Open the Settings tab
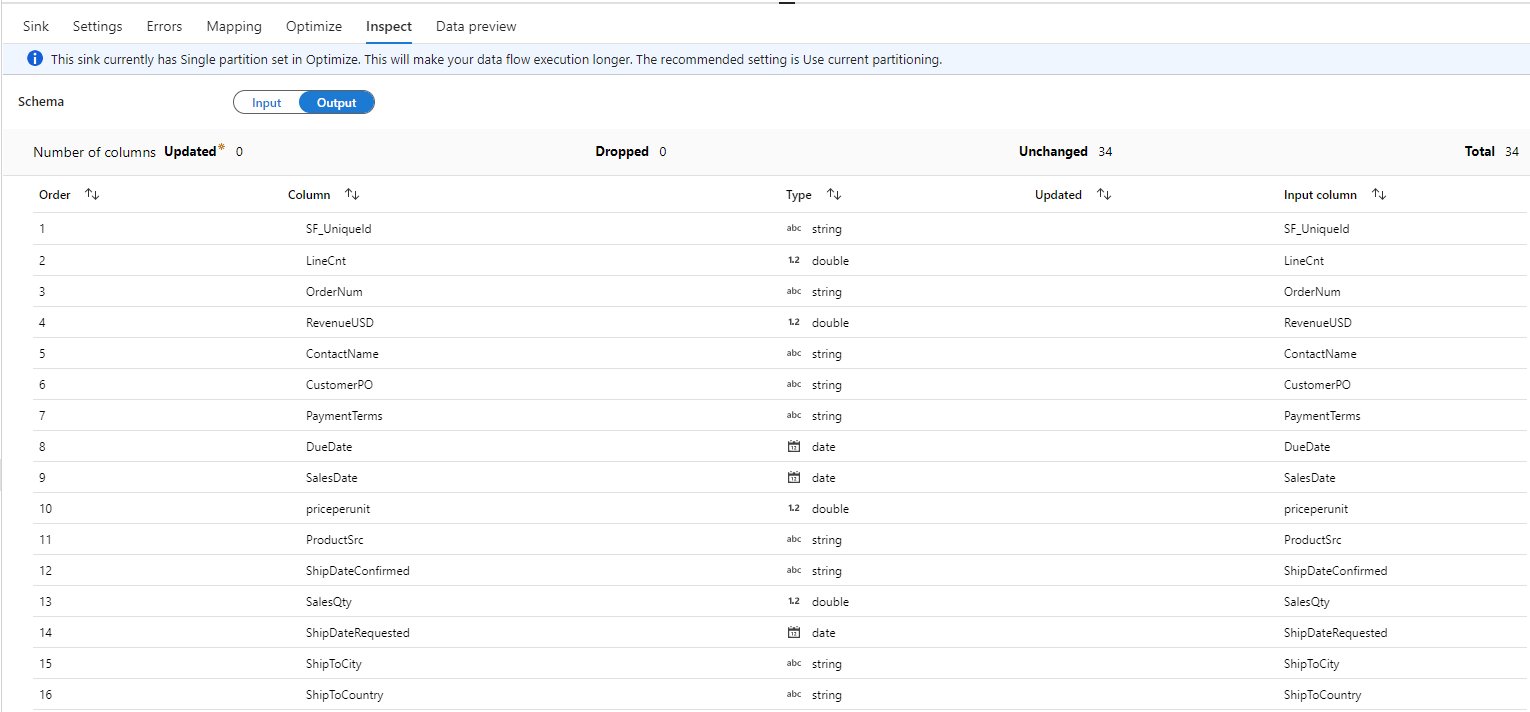This screenshot has width=1530, height=712. click(x=98, y=27)
